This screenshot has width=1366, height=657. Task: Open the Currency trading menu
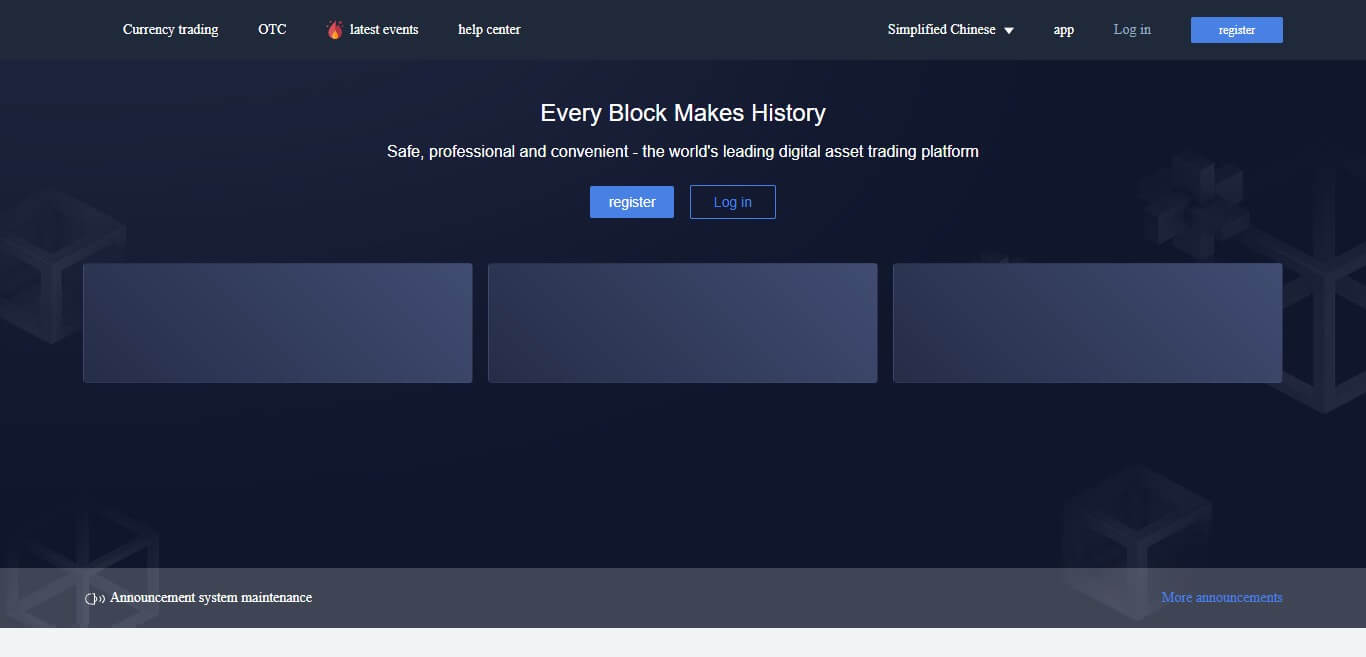170,29
